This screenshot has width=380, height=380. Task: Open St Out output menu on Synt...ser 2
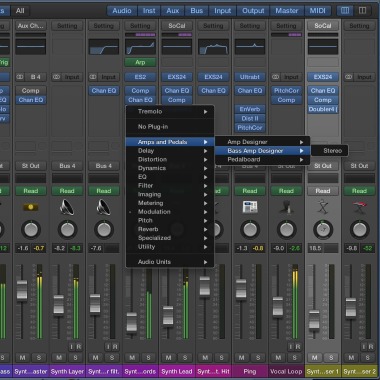point(359,166)
